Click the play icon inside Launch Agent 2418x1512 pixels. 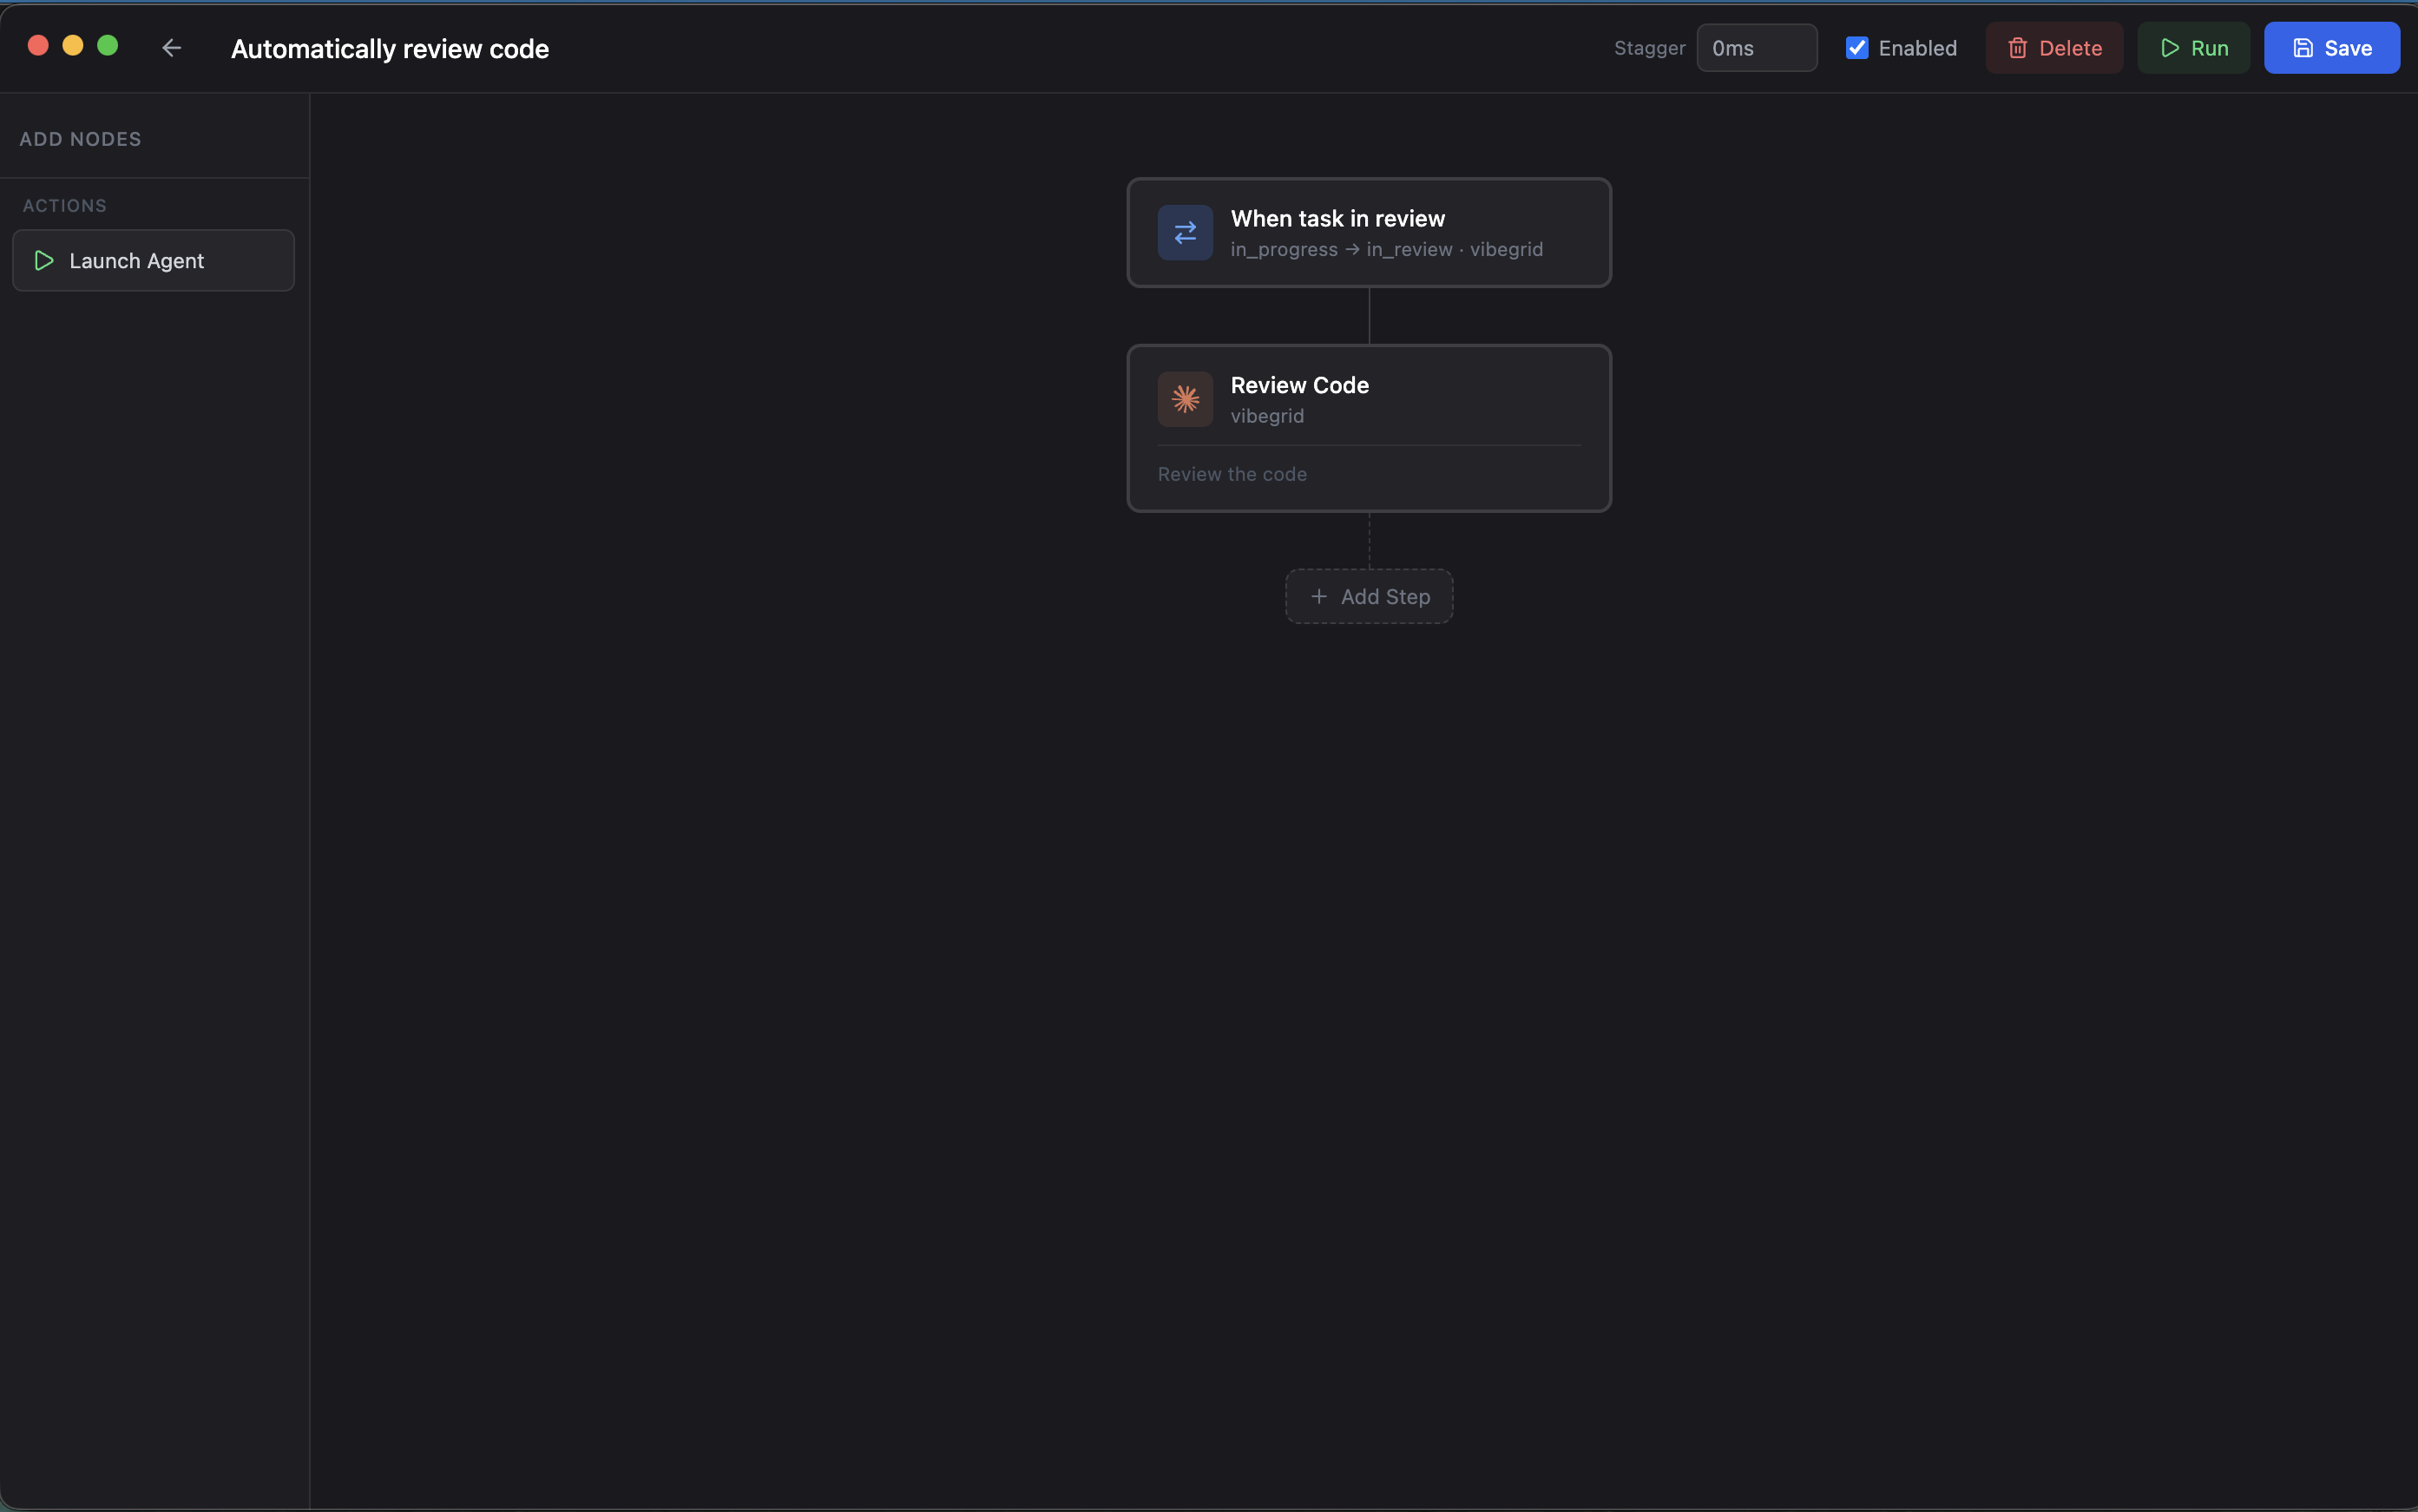[x=43, y=261]
